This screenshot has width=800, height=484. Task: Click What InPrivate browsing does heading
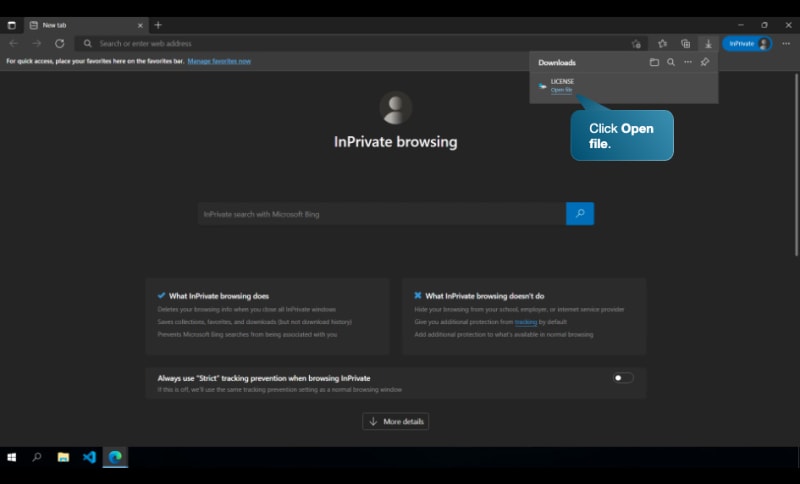coord(219,296)
